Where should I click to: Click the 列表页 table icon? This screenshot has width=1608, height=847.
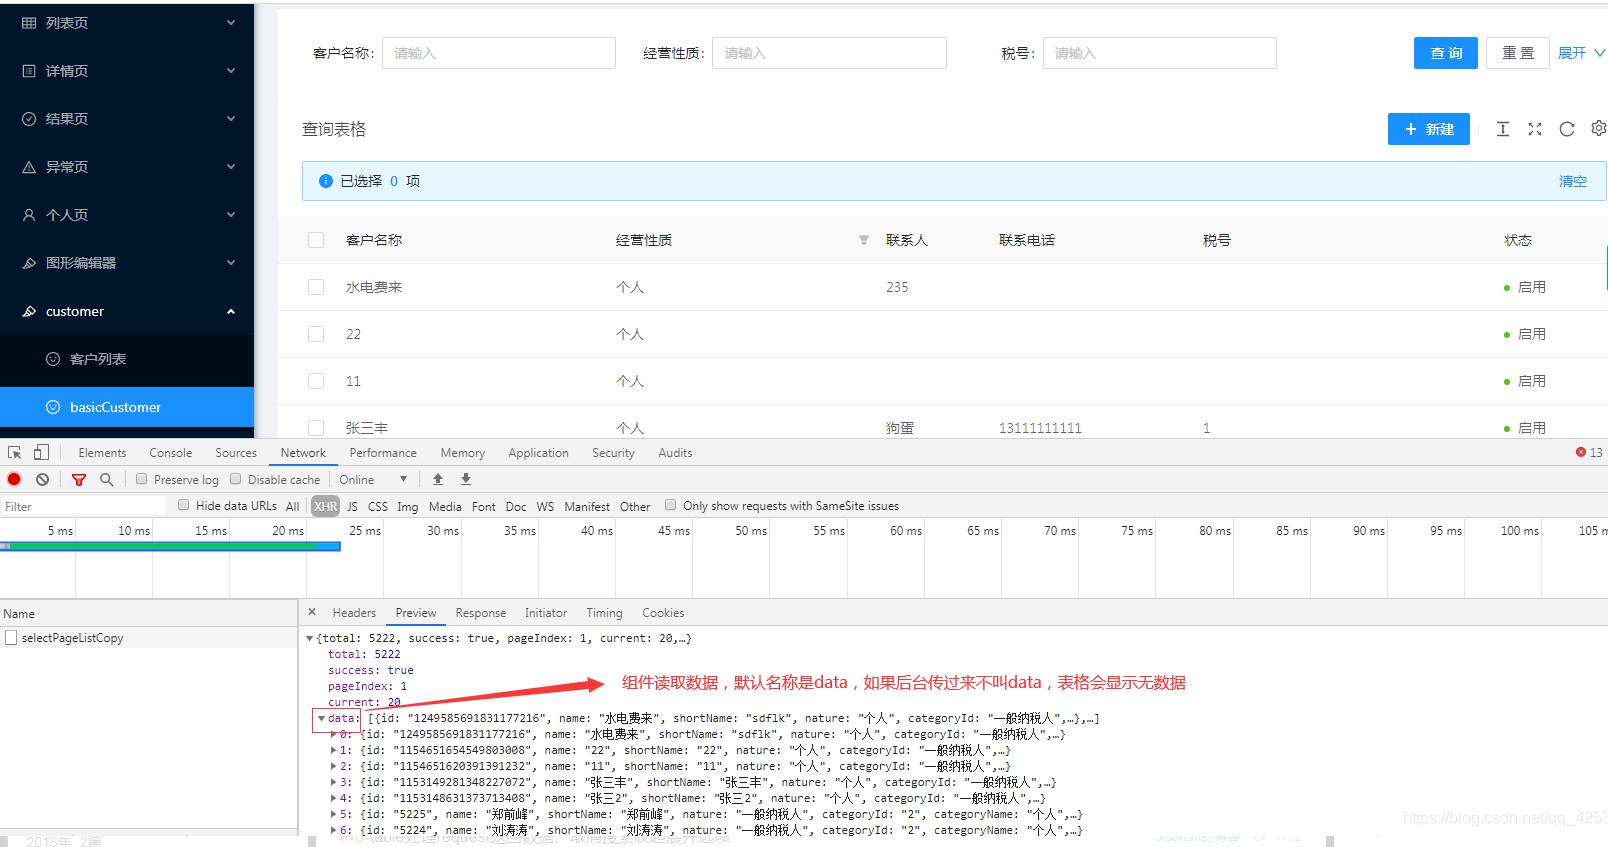click(29, 23)
